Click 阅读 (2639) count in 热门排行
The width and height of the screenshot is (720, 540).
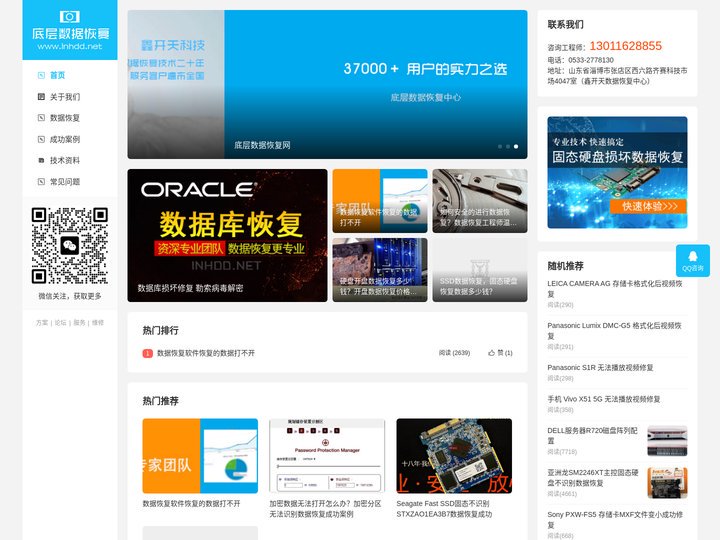pyautogui.click(x=454, y=353)
